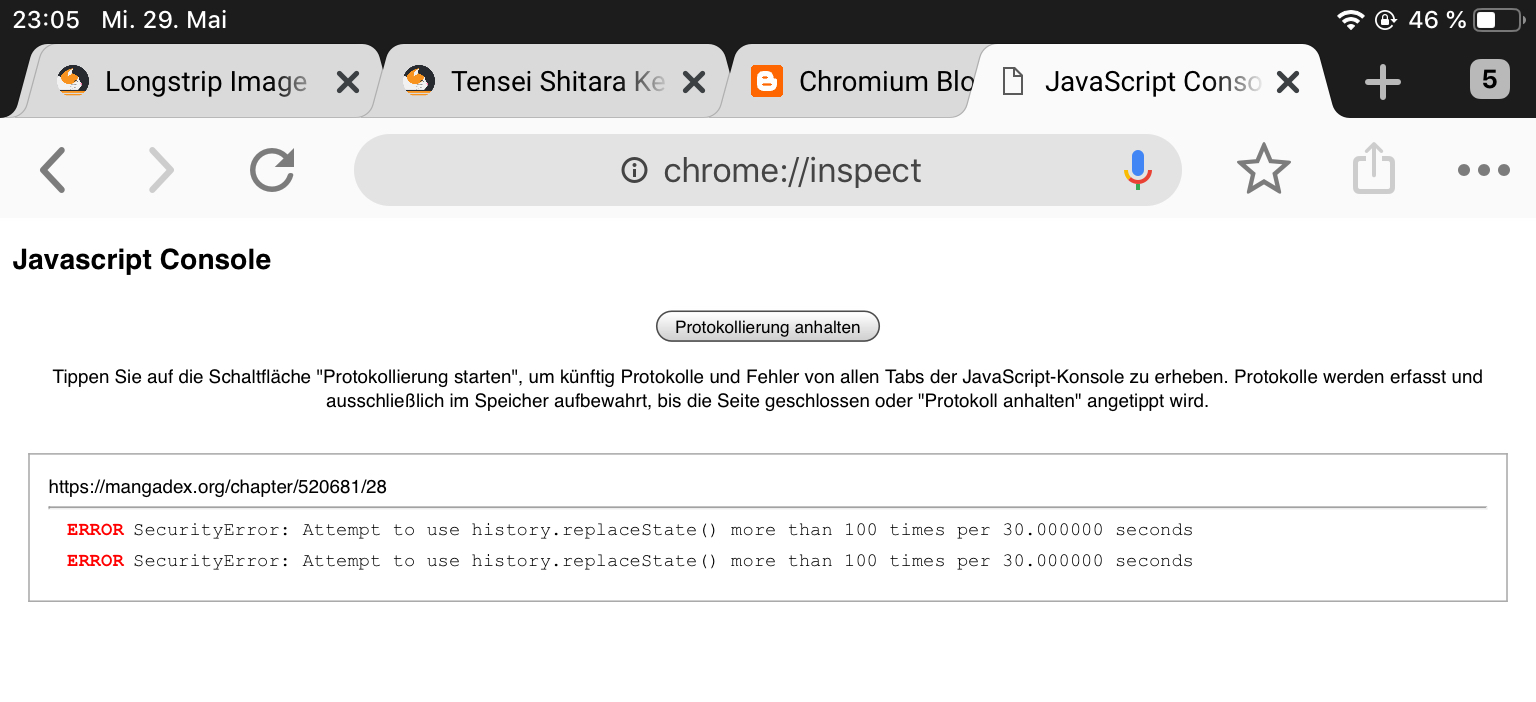The height and width of the screenshot is (702, 1536).
Task: Tap the forward navigation arrow
Action: [161, 170]
